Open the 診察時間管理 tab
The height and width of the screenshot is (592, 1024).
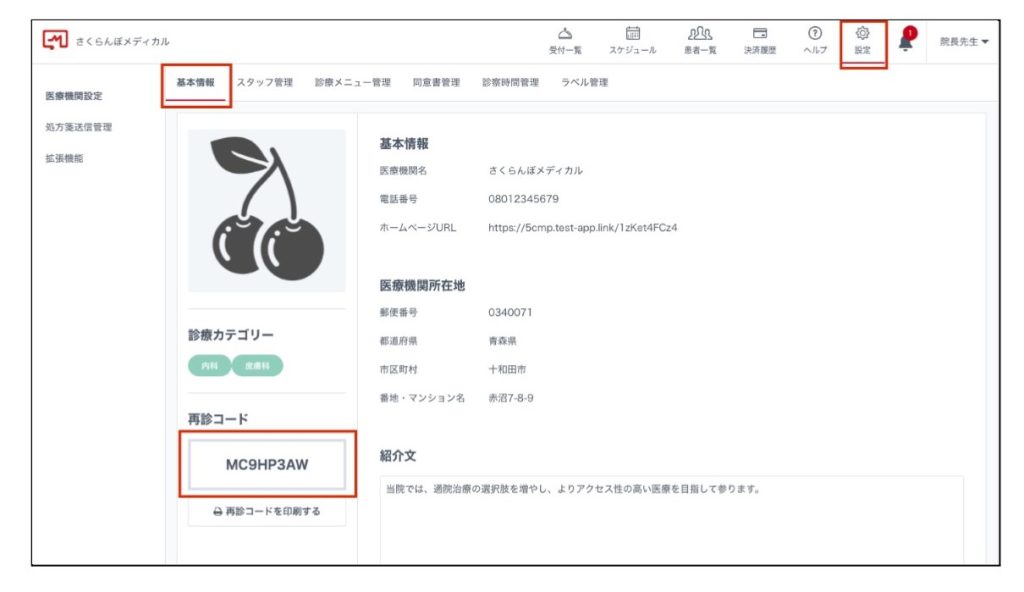pos(510,83)
